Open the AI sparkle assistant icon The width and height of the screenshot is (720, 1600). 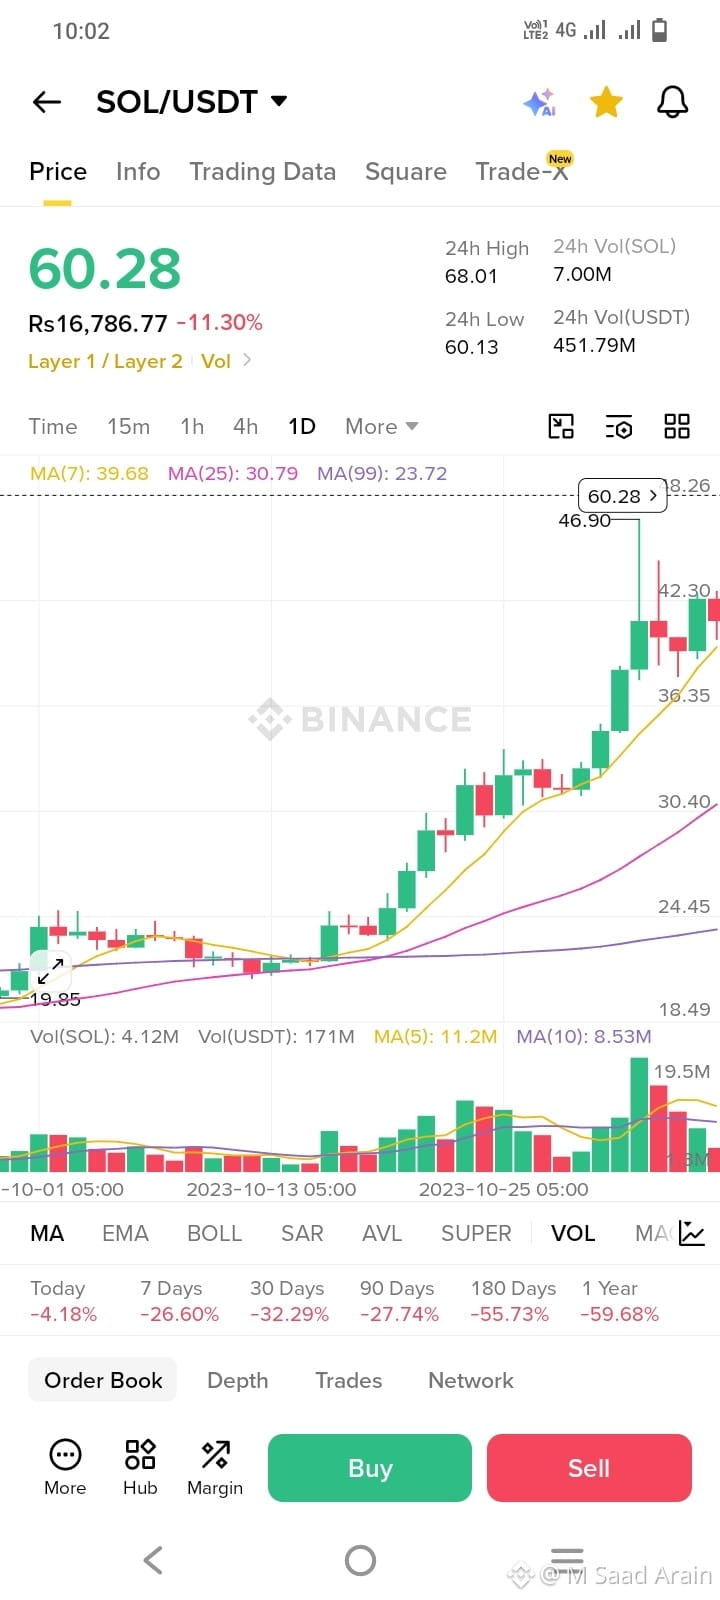tap(539, 102)
